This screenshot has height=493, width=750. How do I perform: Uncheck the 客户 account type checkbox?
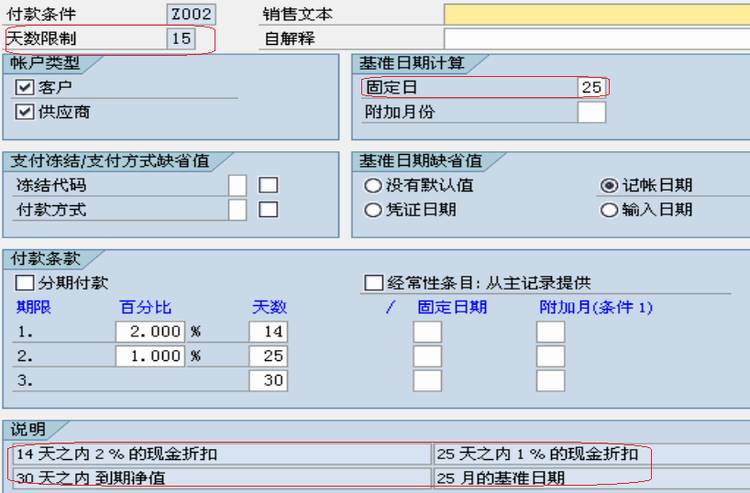click(x=24, y=88)
